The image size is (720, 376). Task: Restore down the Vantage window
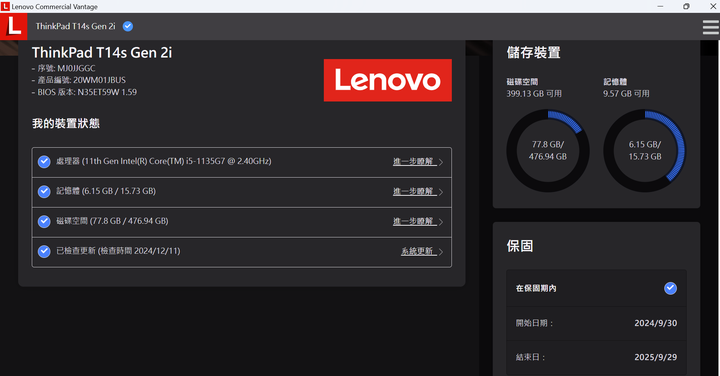tap(686, 6)
